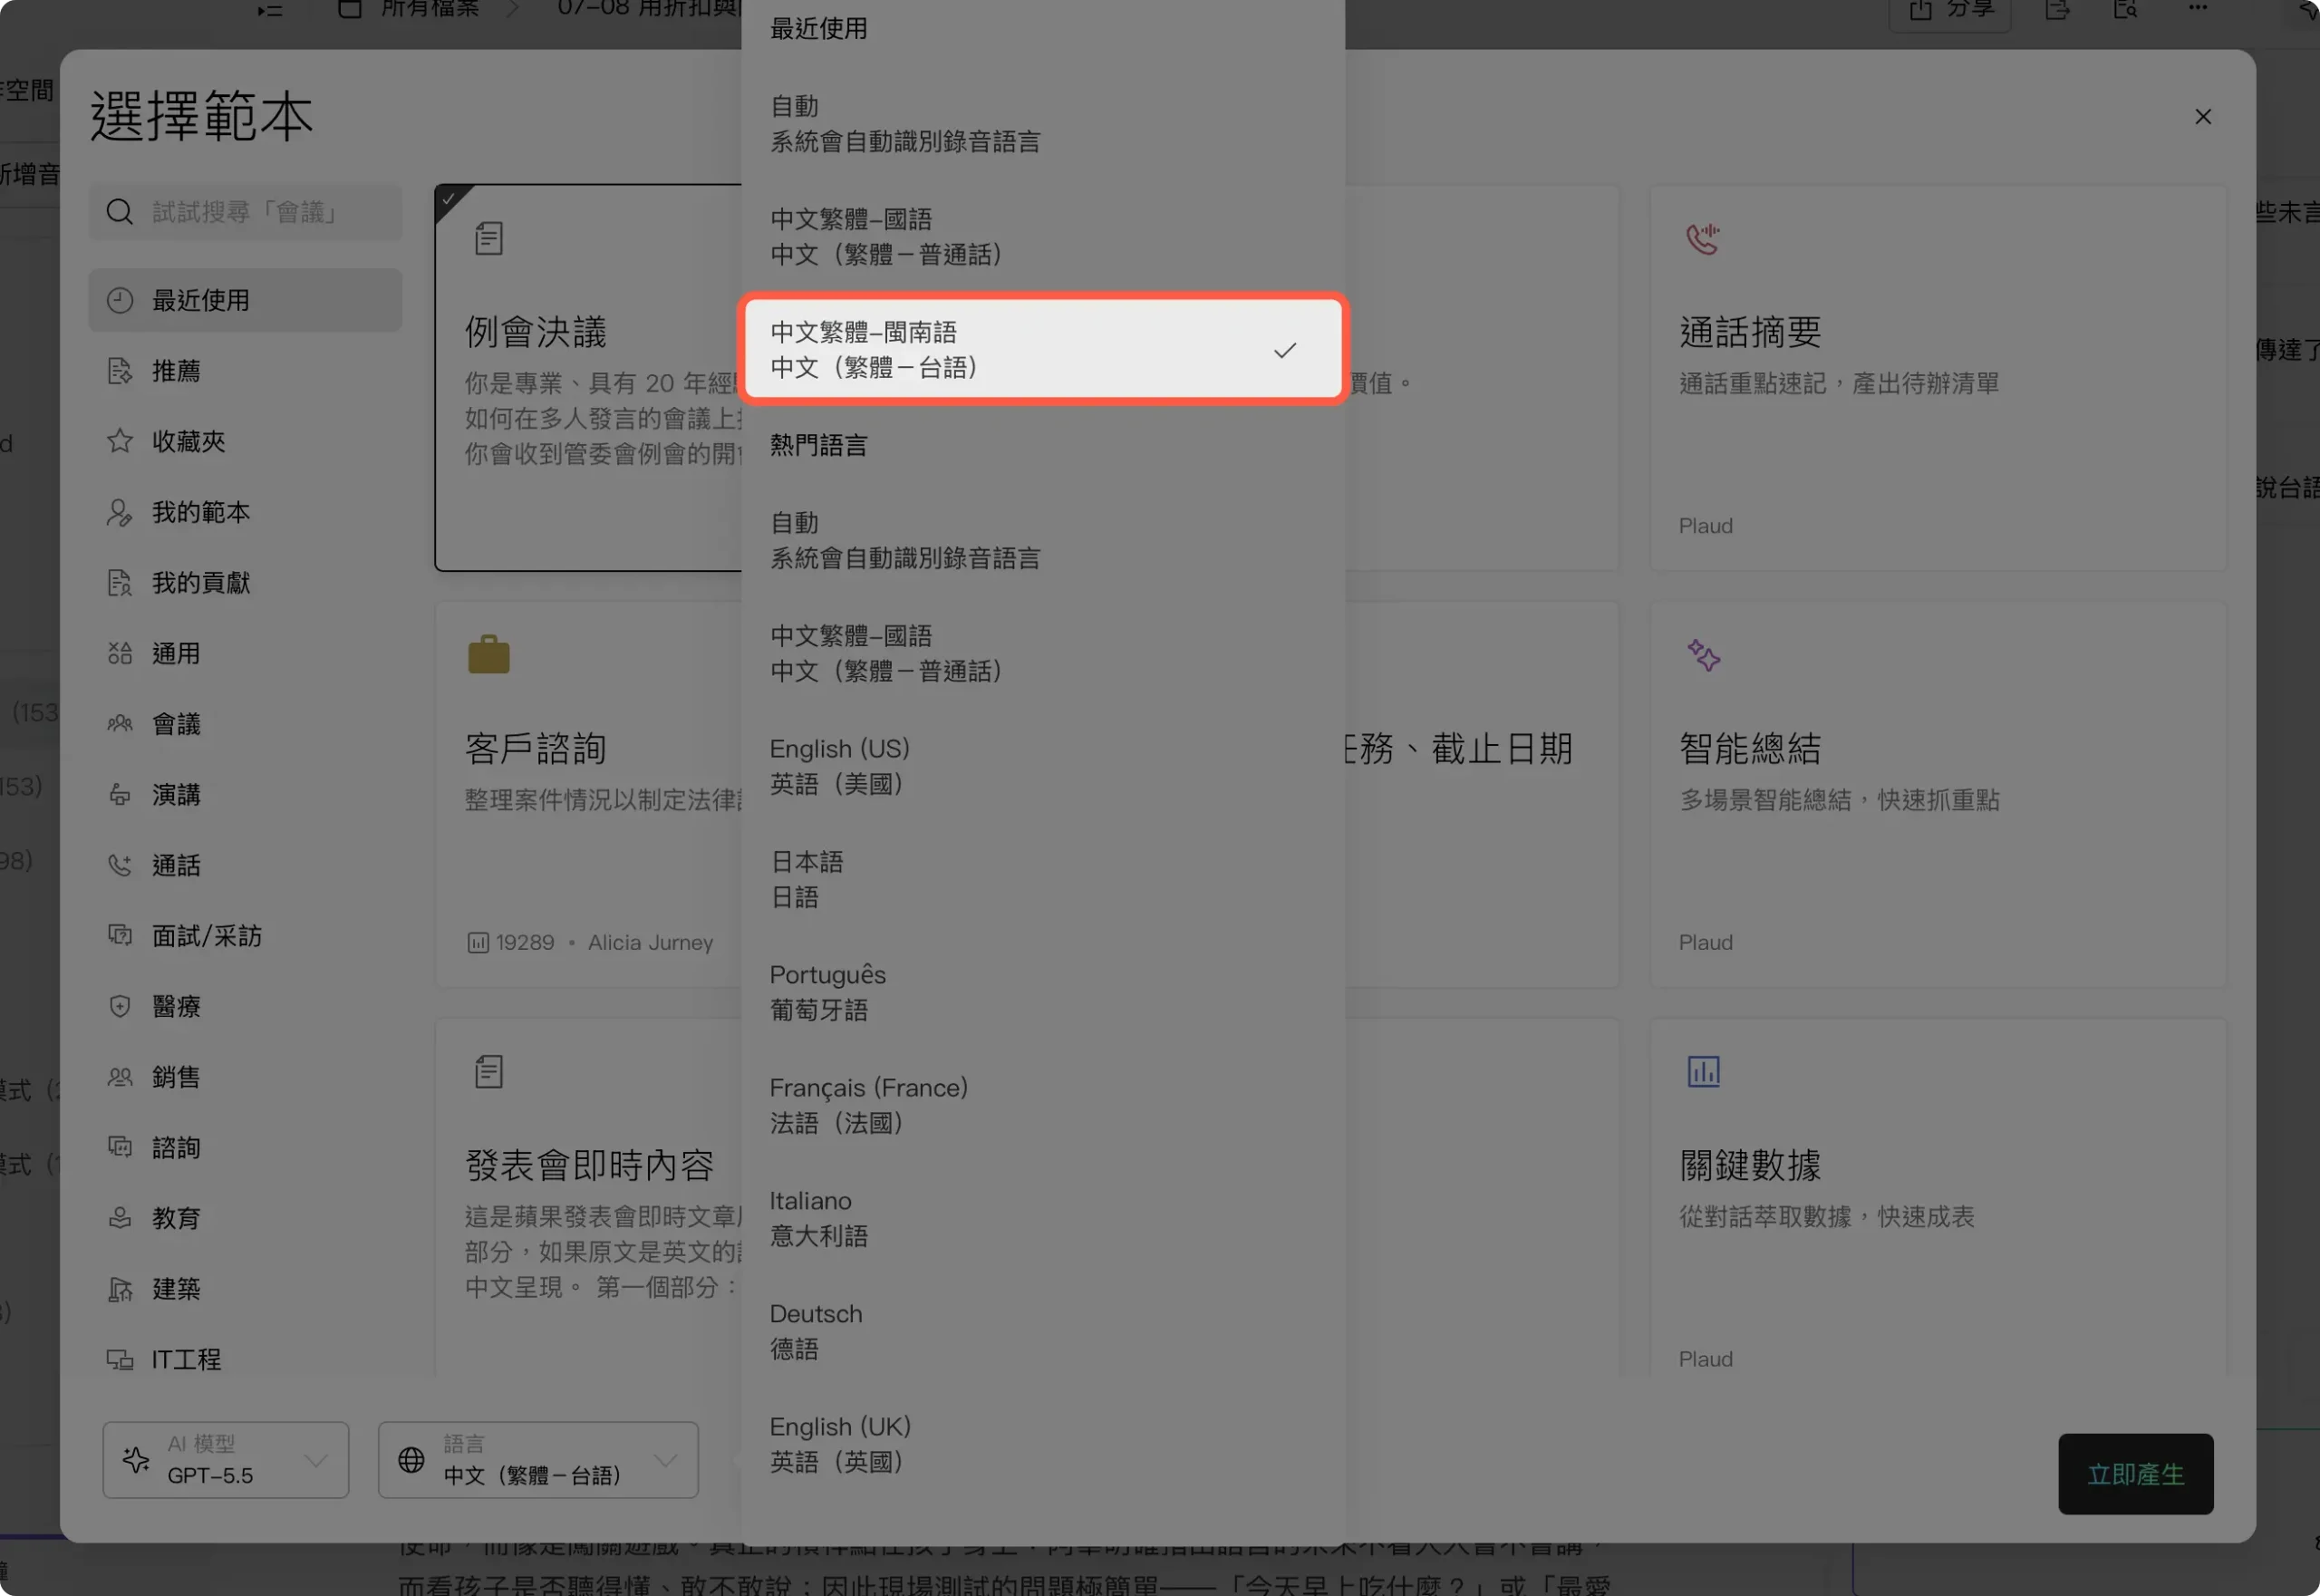Collapse the 語言 dropdown chevron
The width and height of the screenshot is (2320, 1596).
[x=665, y=1460]
